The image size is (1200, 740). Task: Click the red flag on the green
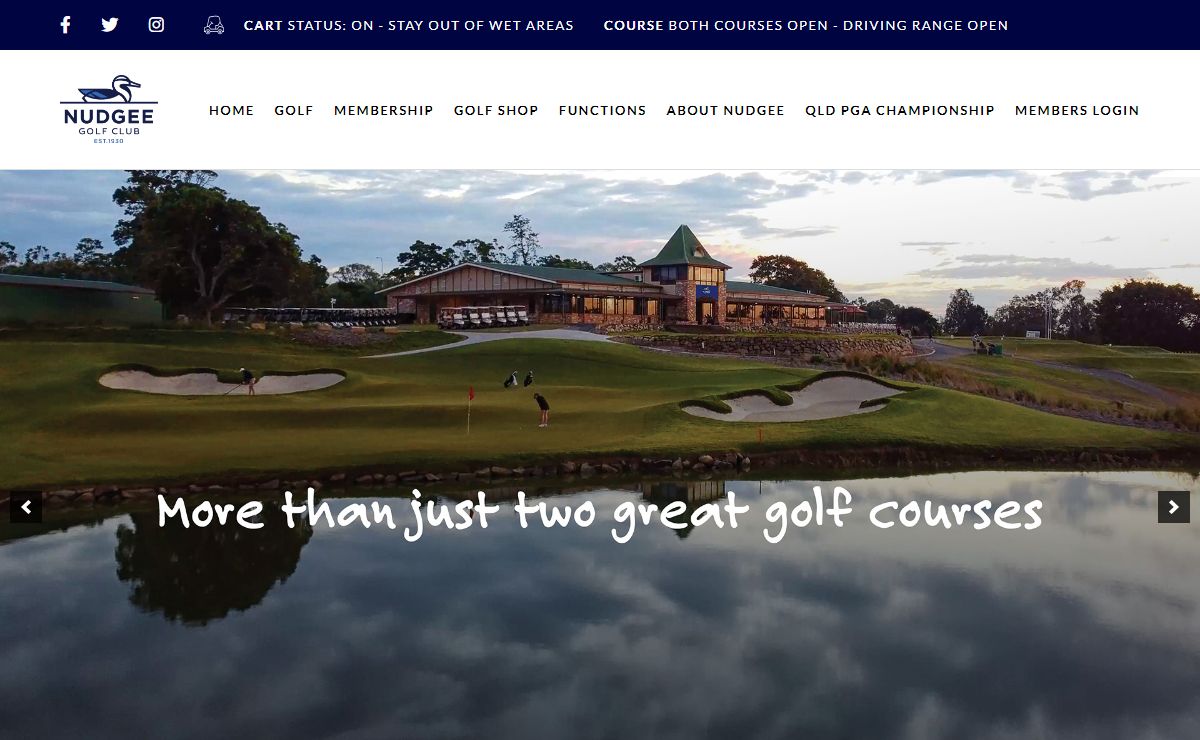[469, 394]
